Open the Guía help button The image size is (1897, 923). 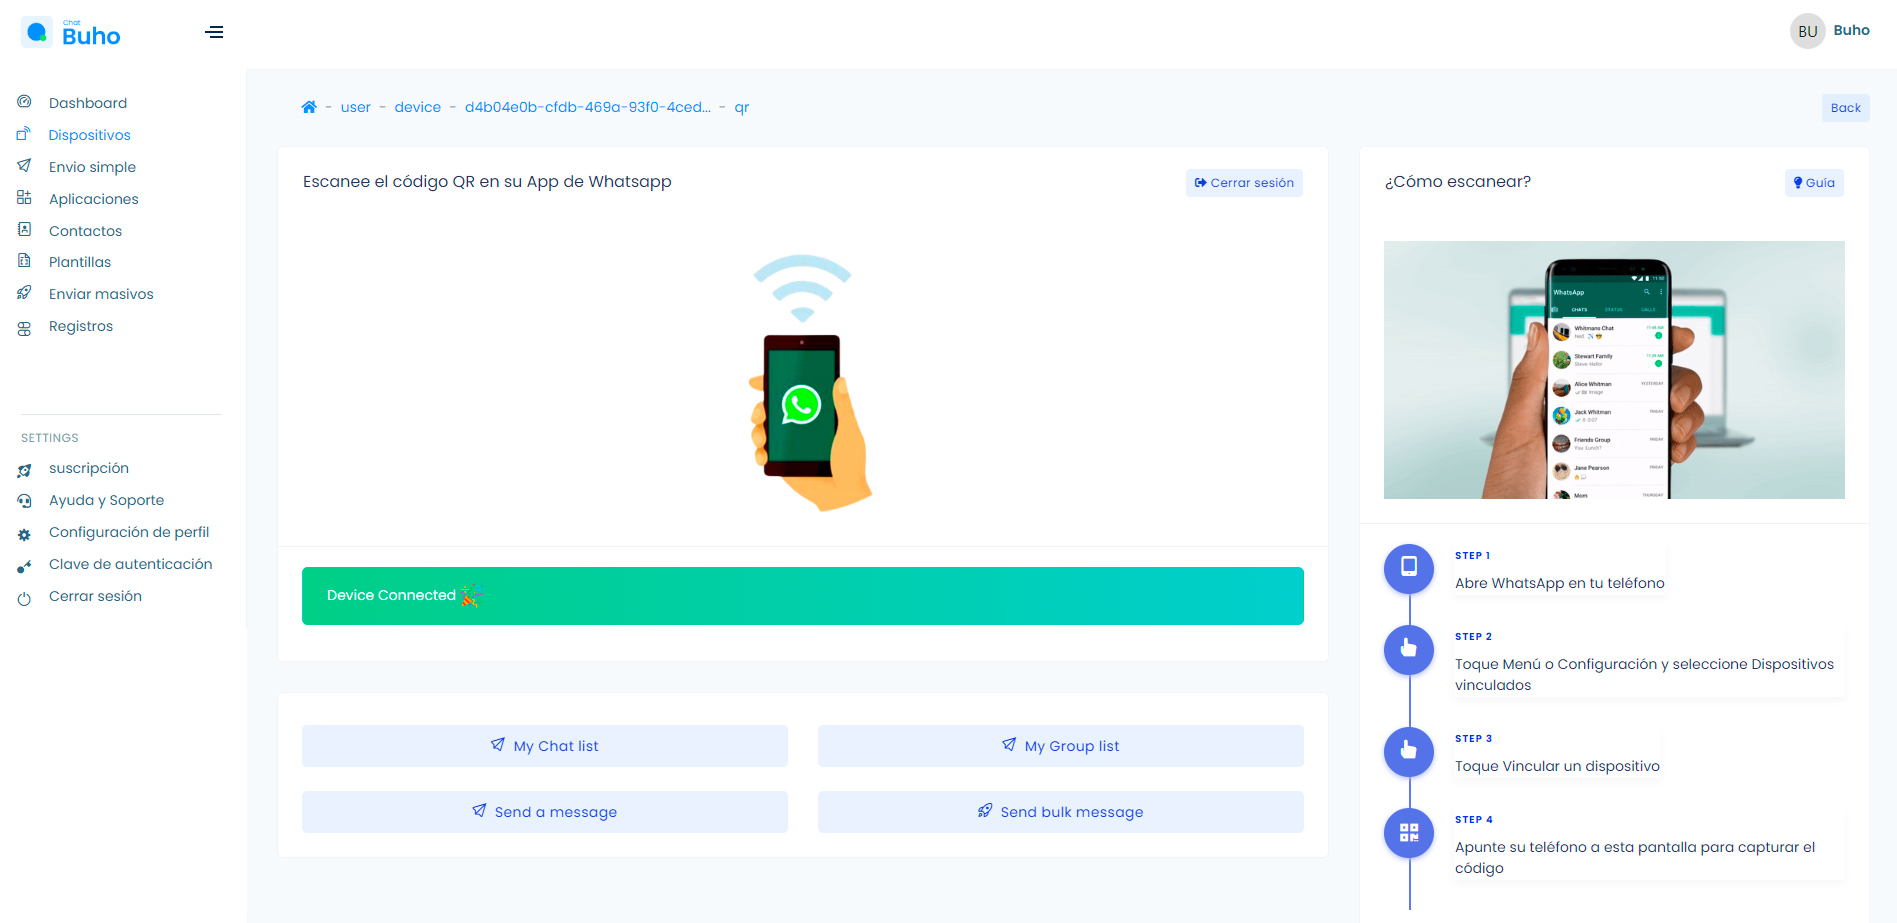click(x=1813, y=183)
